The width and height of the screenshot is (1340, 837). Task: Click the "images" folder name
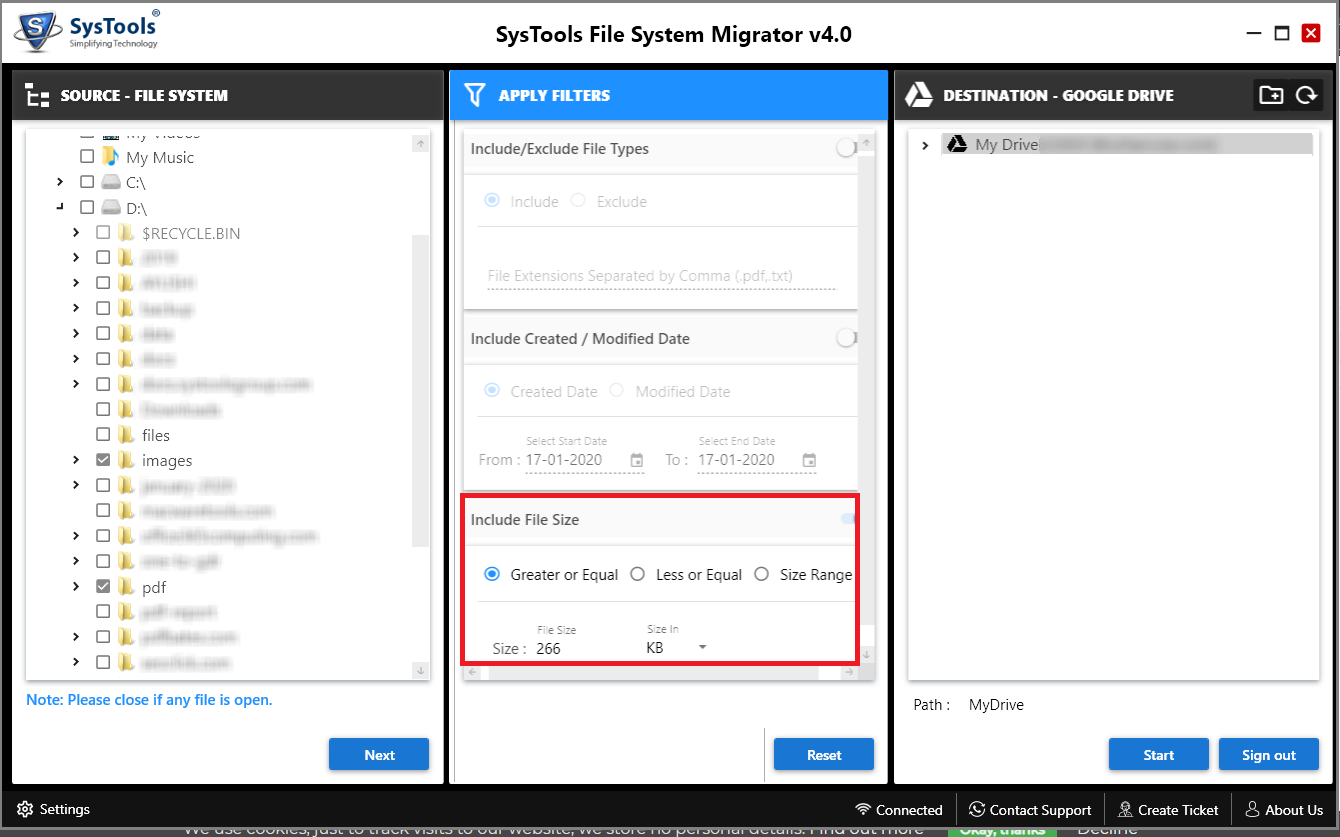167,461
